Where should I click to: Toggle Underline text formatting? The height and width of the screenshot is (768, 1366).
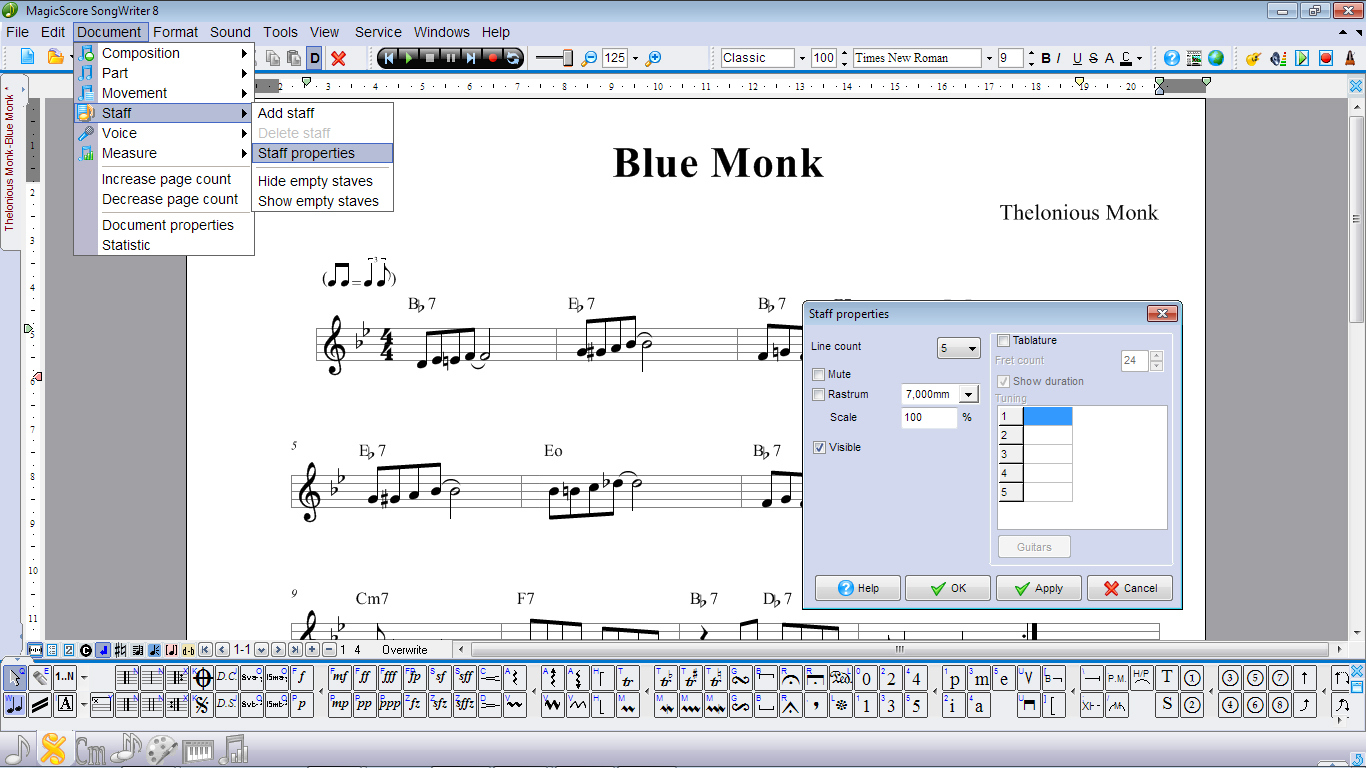(x=1077, y=58)
